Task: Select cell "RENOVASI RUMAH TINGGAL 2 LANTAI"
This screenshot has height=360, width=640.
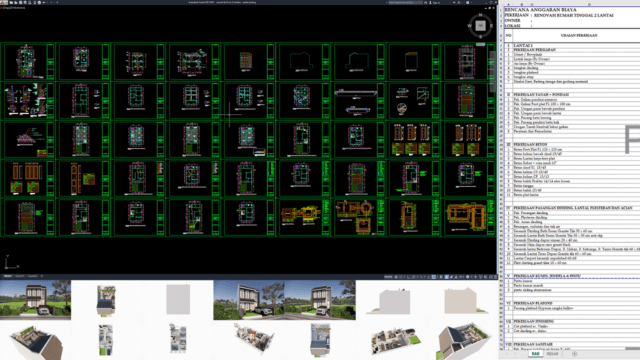Action: 574,15
